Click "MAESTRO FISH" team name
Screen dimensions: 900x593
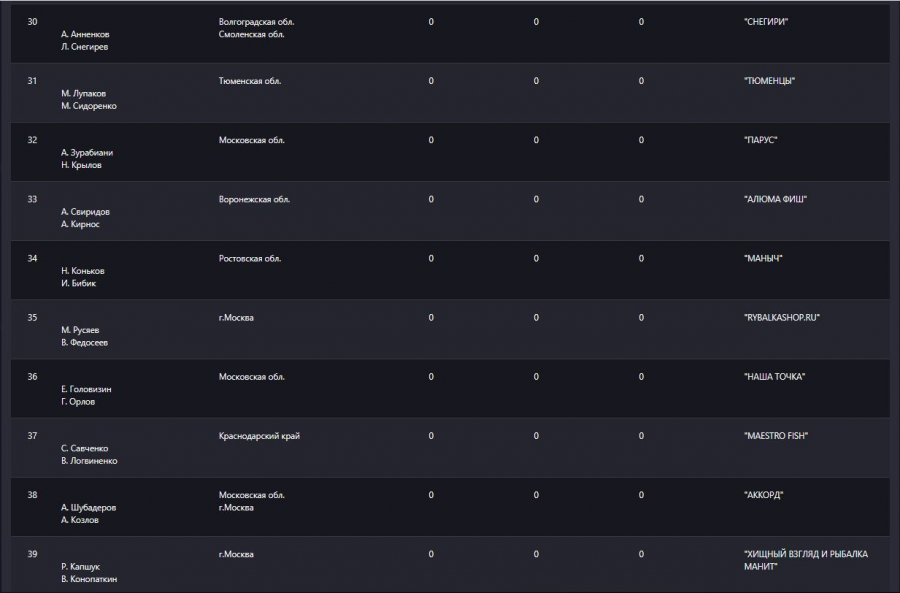tap(775, 436)
